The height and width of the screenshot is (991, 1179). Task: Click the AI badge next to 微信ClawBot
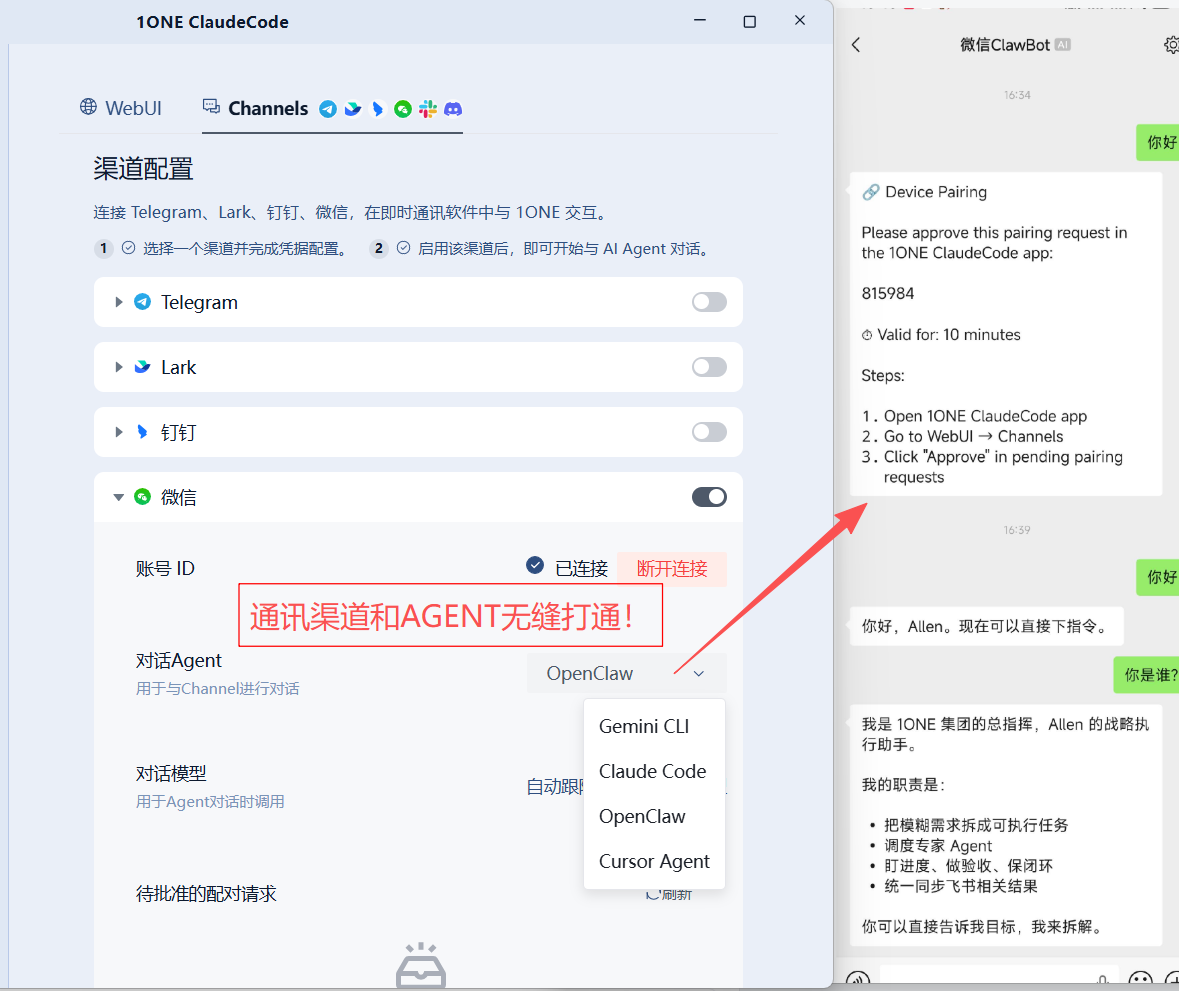click(1062, 45)
